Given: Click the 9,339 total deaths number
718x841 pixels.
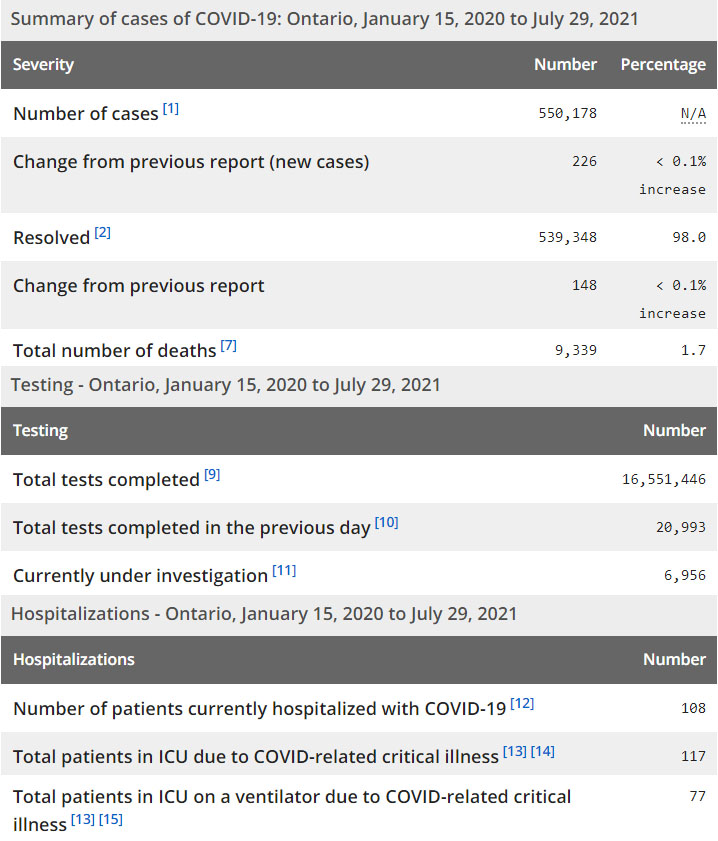Looking at the screenshot, I should [x=575, y=350].
